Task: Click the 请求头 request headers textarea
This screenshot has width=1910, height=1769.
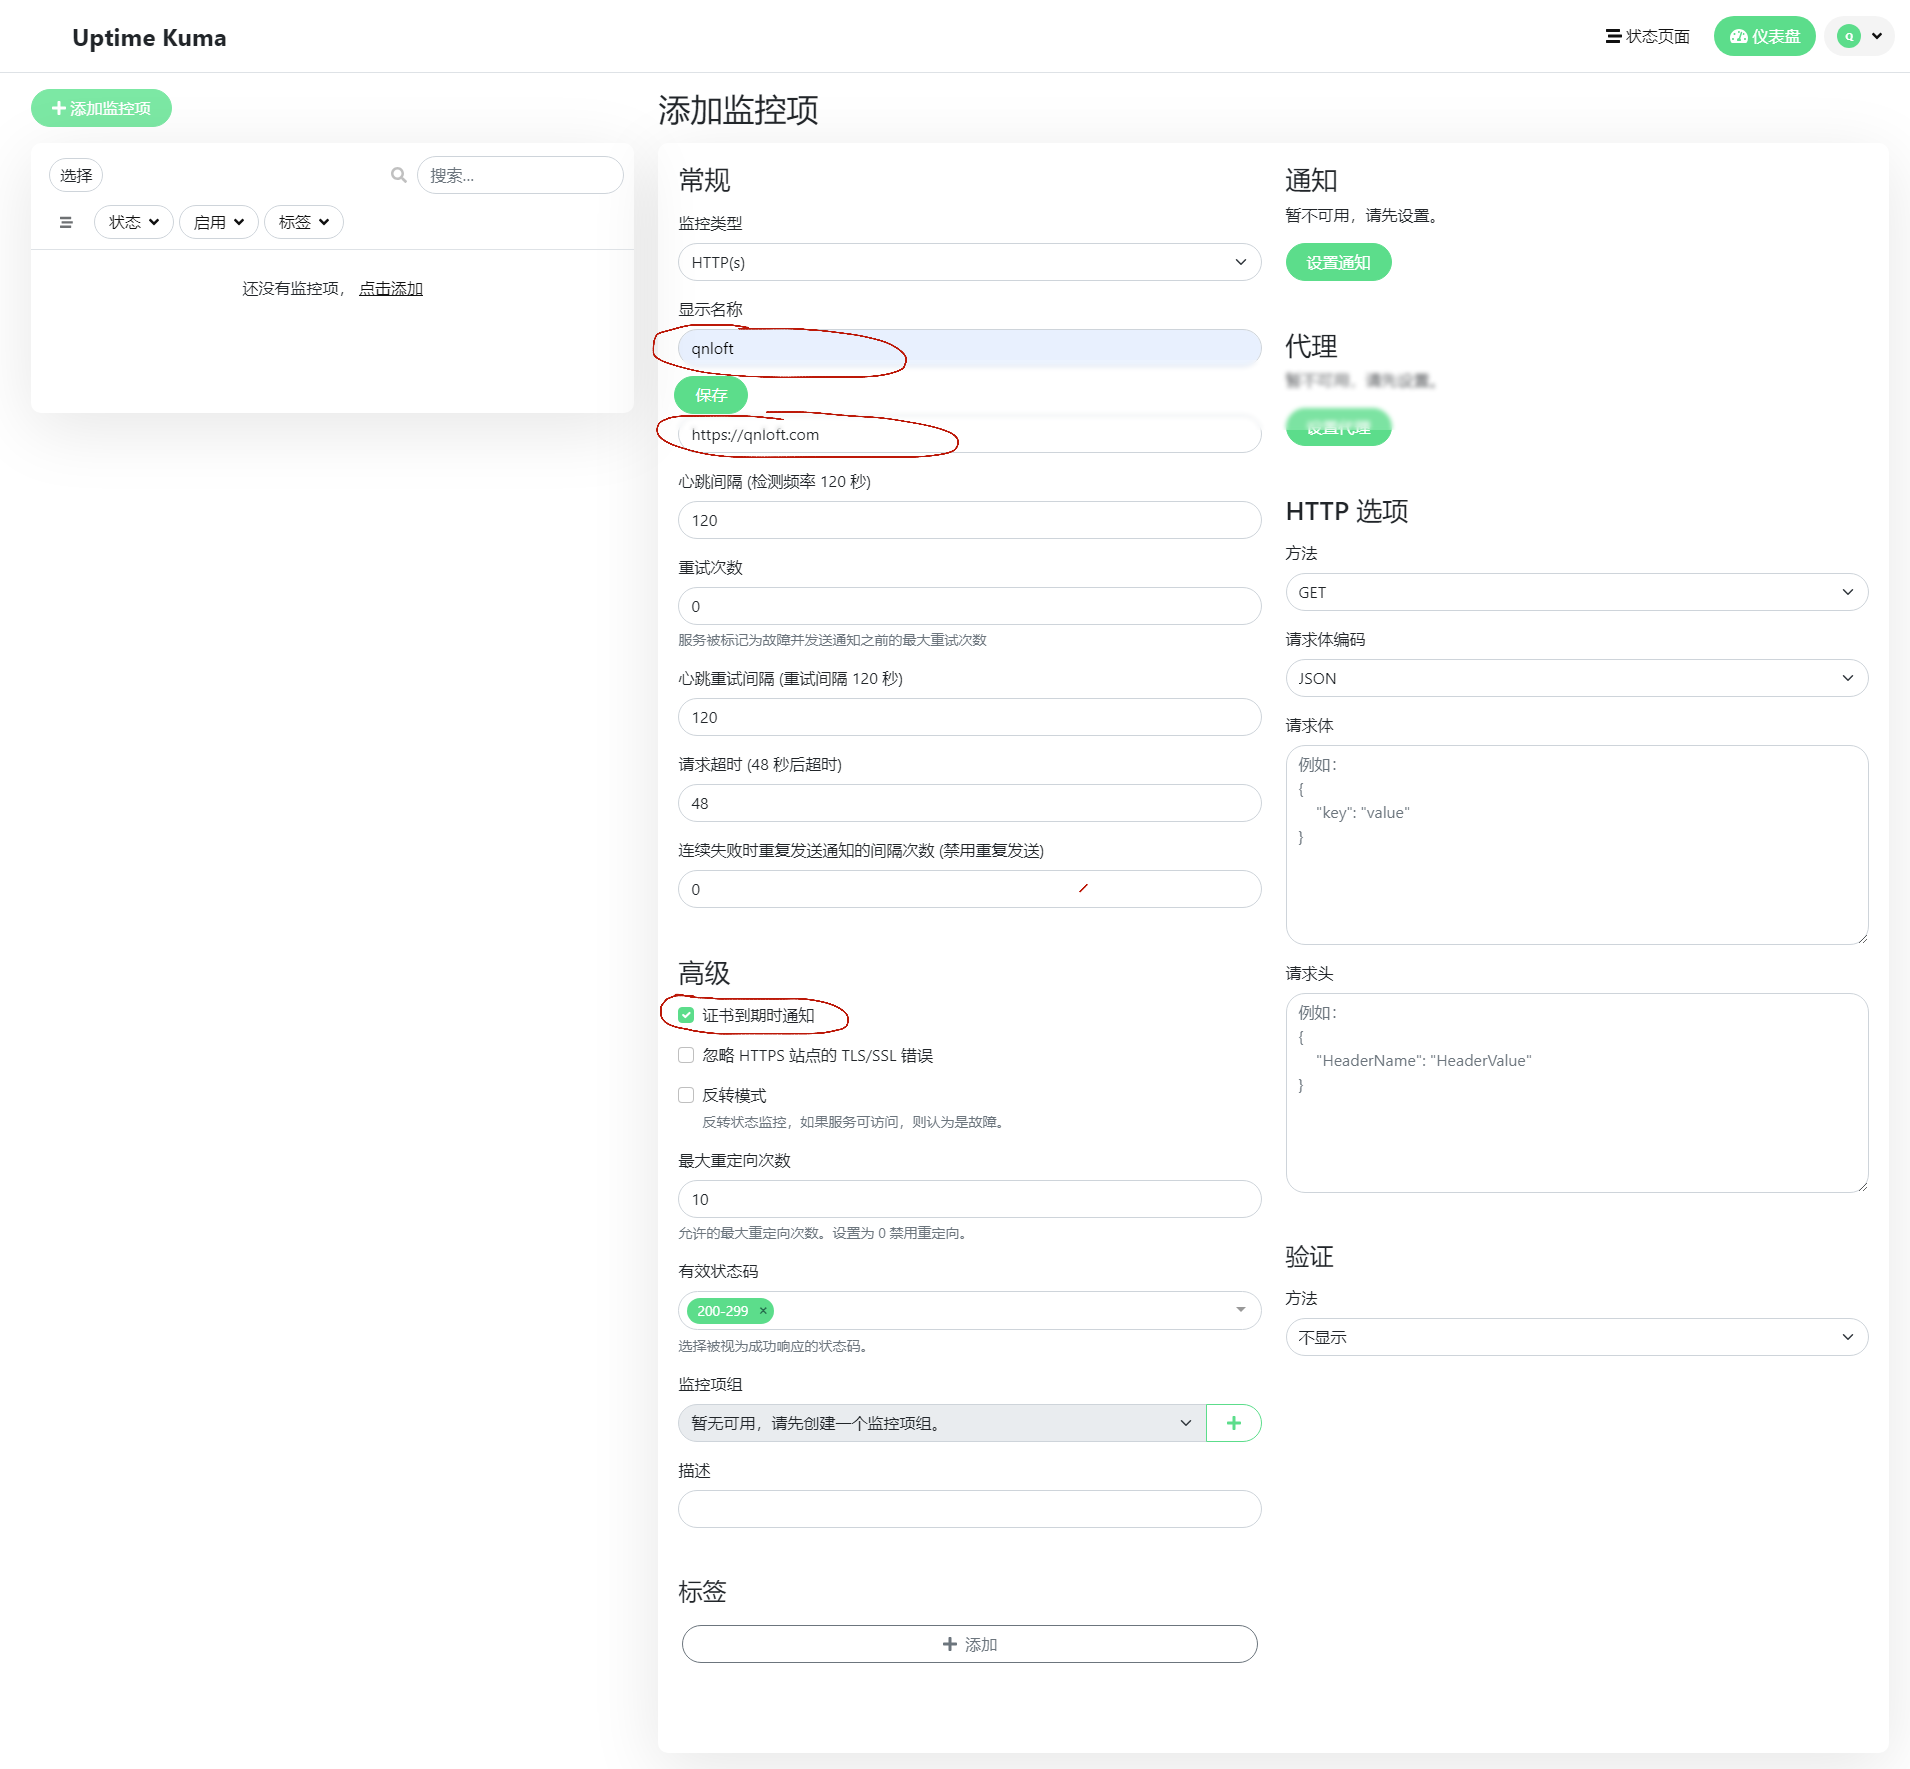Action: tap(1576, 1092)
